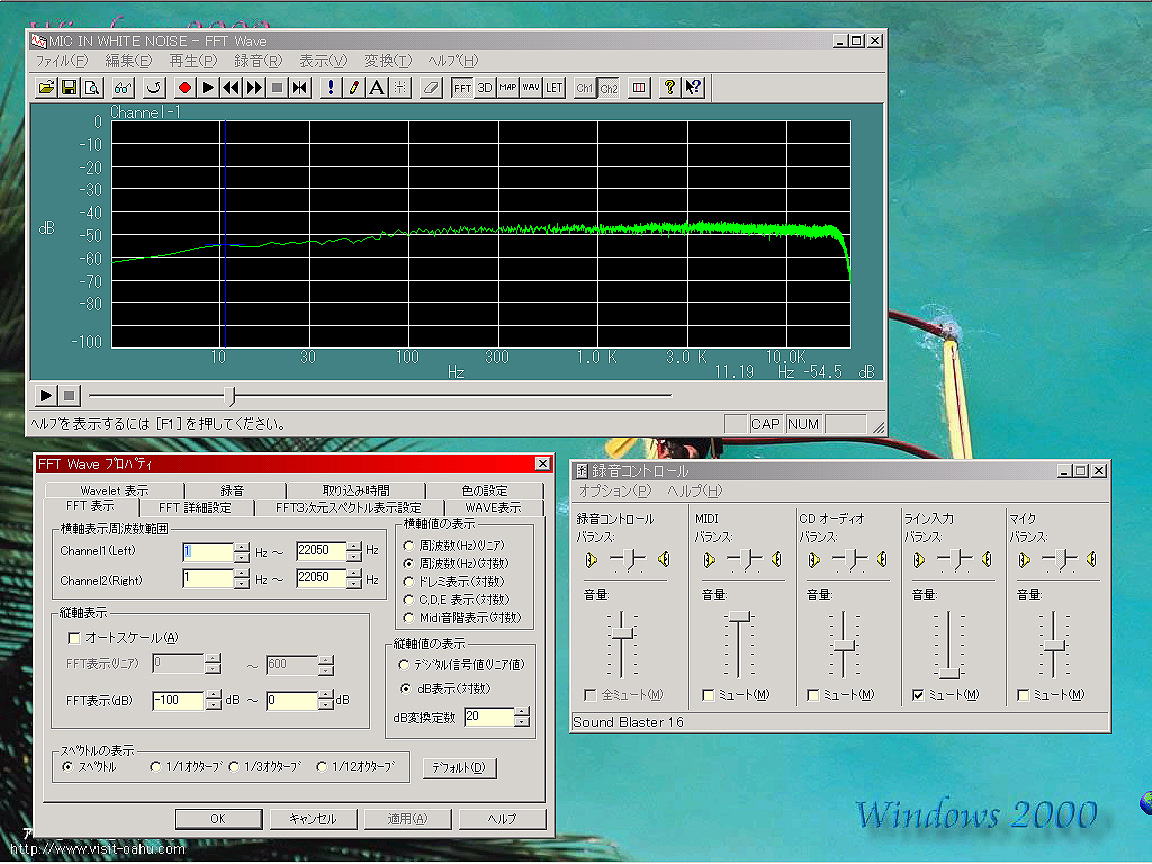Toggle Ch2 channel display button
Image resolution: width=1152 pixels, height=864 pixels.
click(x=608, y=88)
